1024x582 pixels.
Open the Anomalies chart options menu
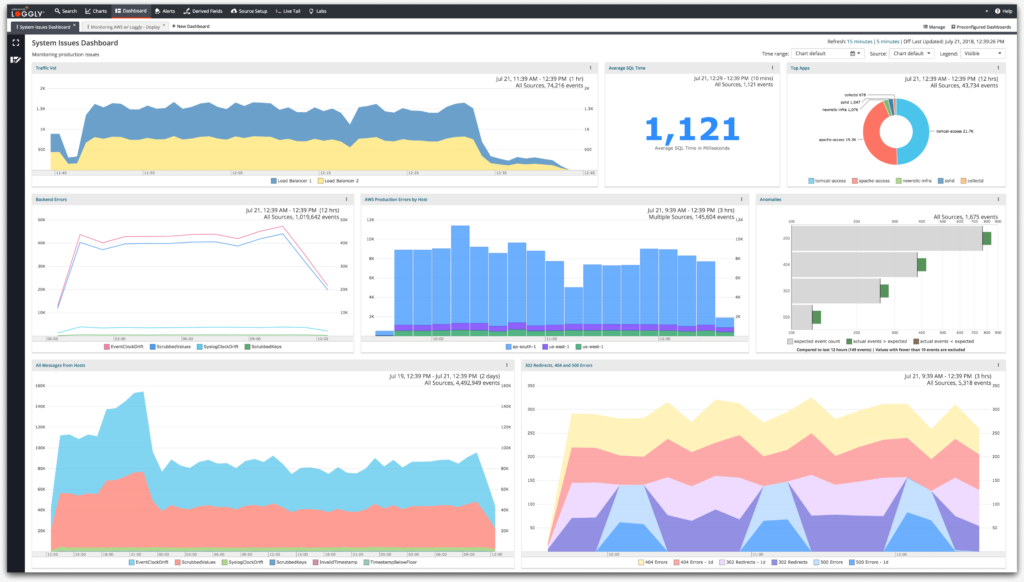(x=998, y=199)
